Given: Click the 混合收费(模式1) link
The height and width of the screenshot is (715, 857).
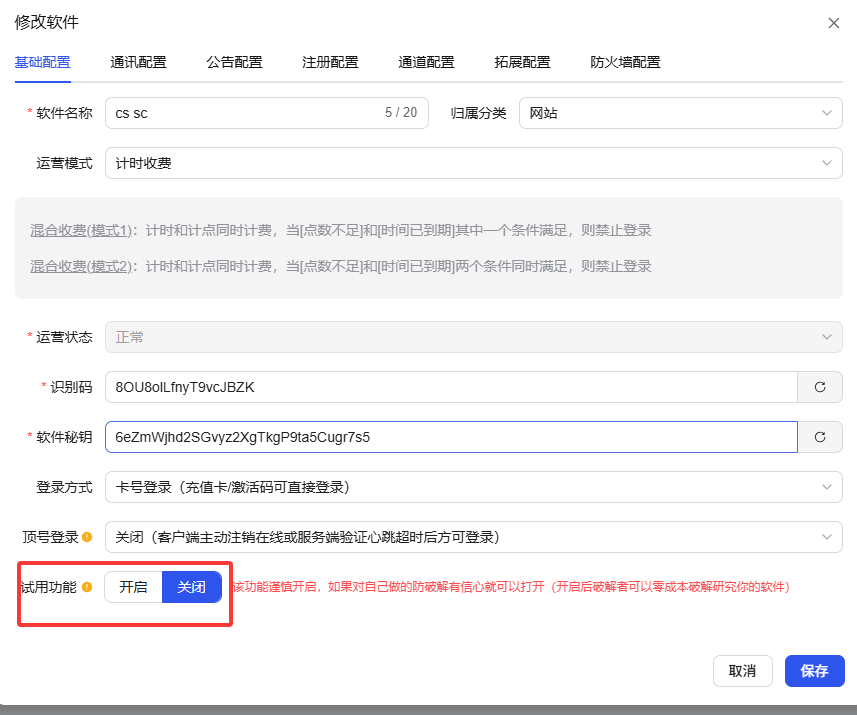Looking at the screenshot, I should point(81,231).
